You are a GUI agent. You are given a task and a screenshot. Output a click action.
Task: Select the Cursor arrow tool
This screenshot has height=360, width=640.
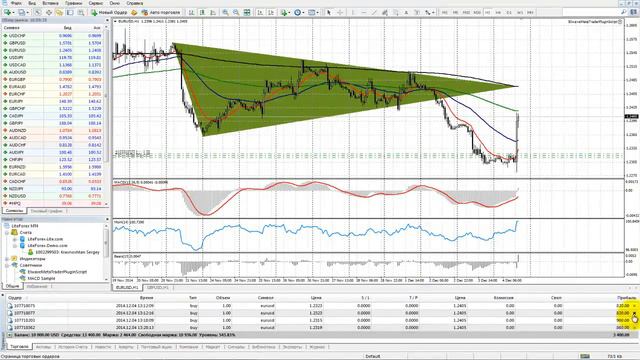pyautogui.click(x=329, y=13)
